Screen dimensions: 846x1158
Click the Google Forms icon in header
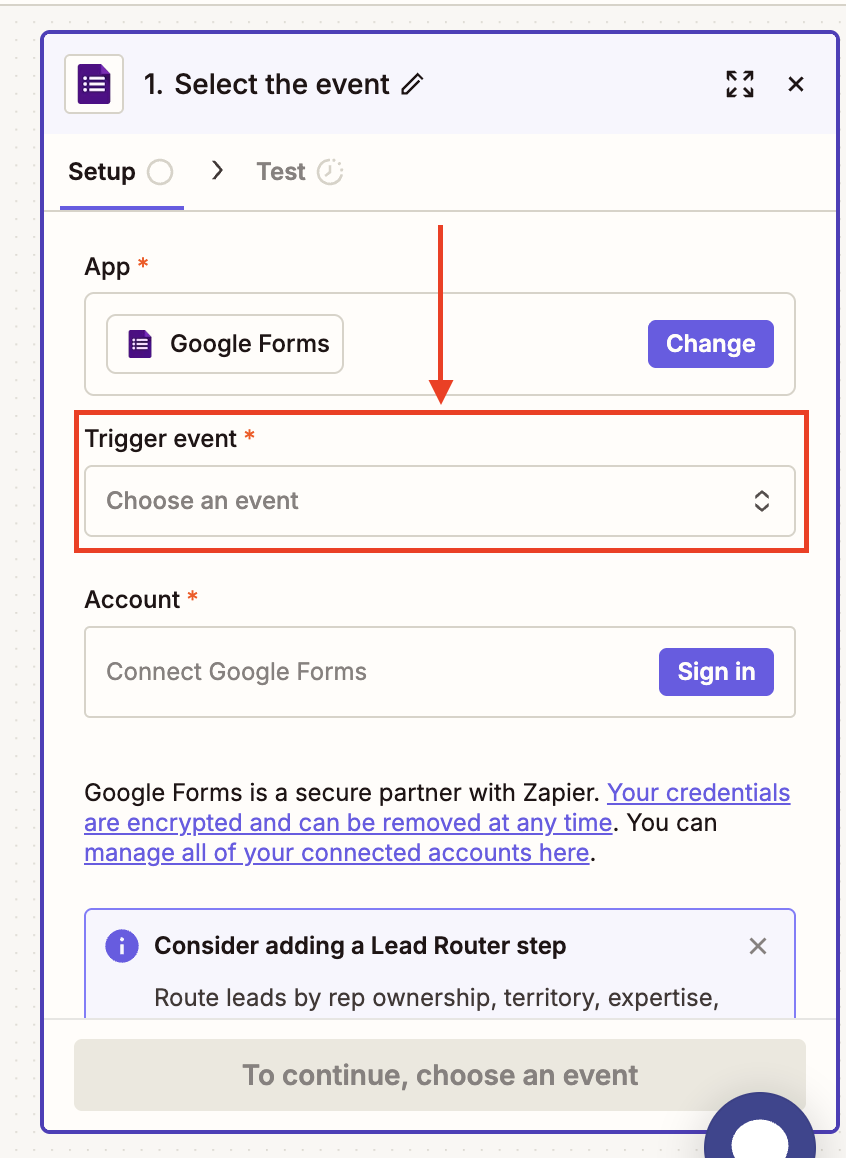[x=94, y=84]
